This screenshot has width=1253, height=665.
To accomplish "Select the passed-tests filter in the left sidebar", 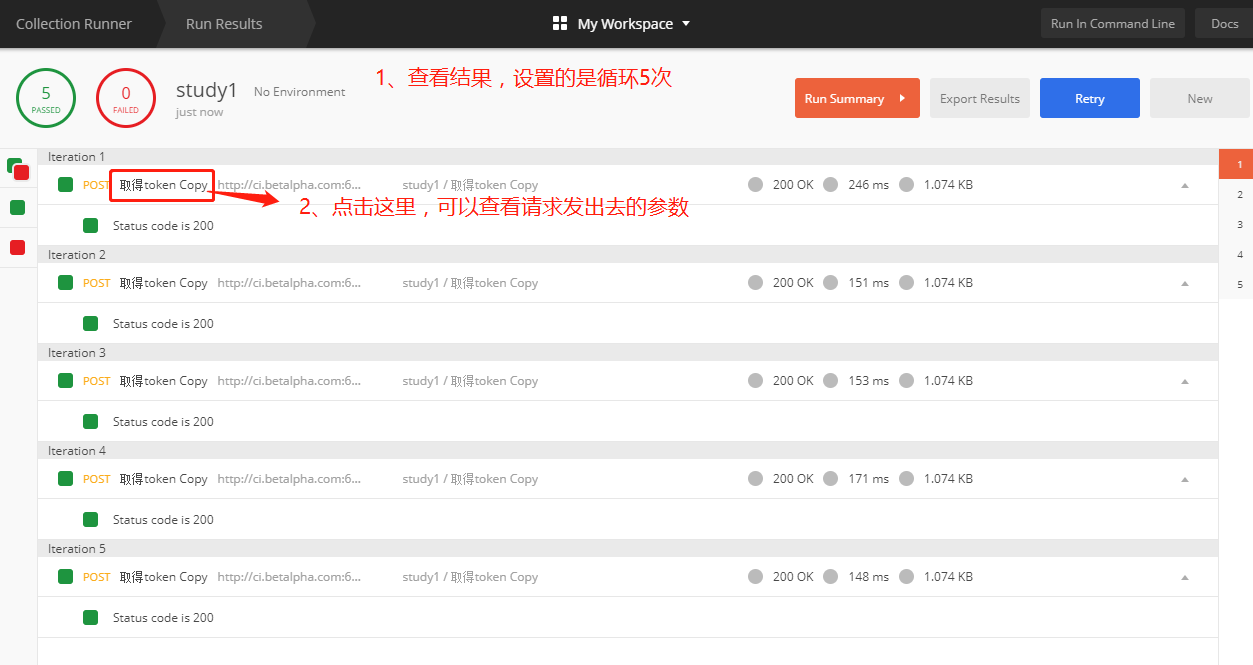I will click(15, 207).
